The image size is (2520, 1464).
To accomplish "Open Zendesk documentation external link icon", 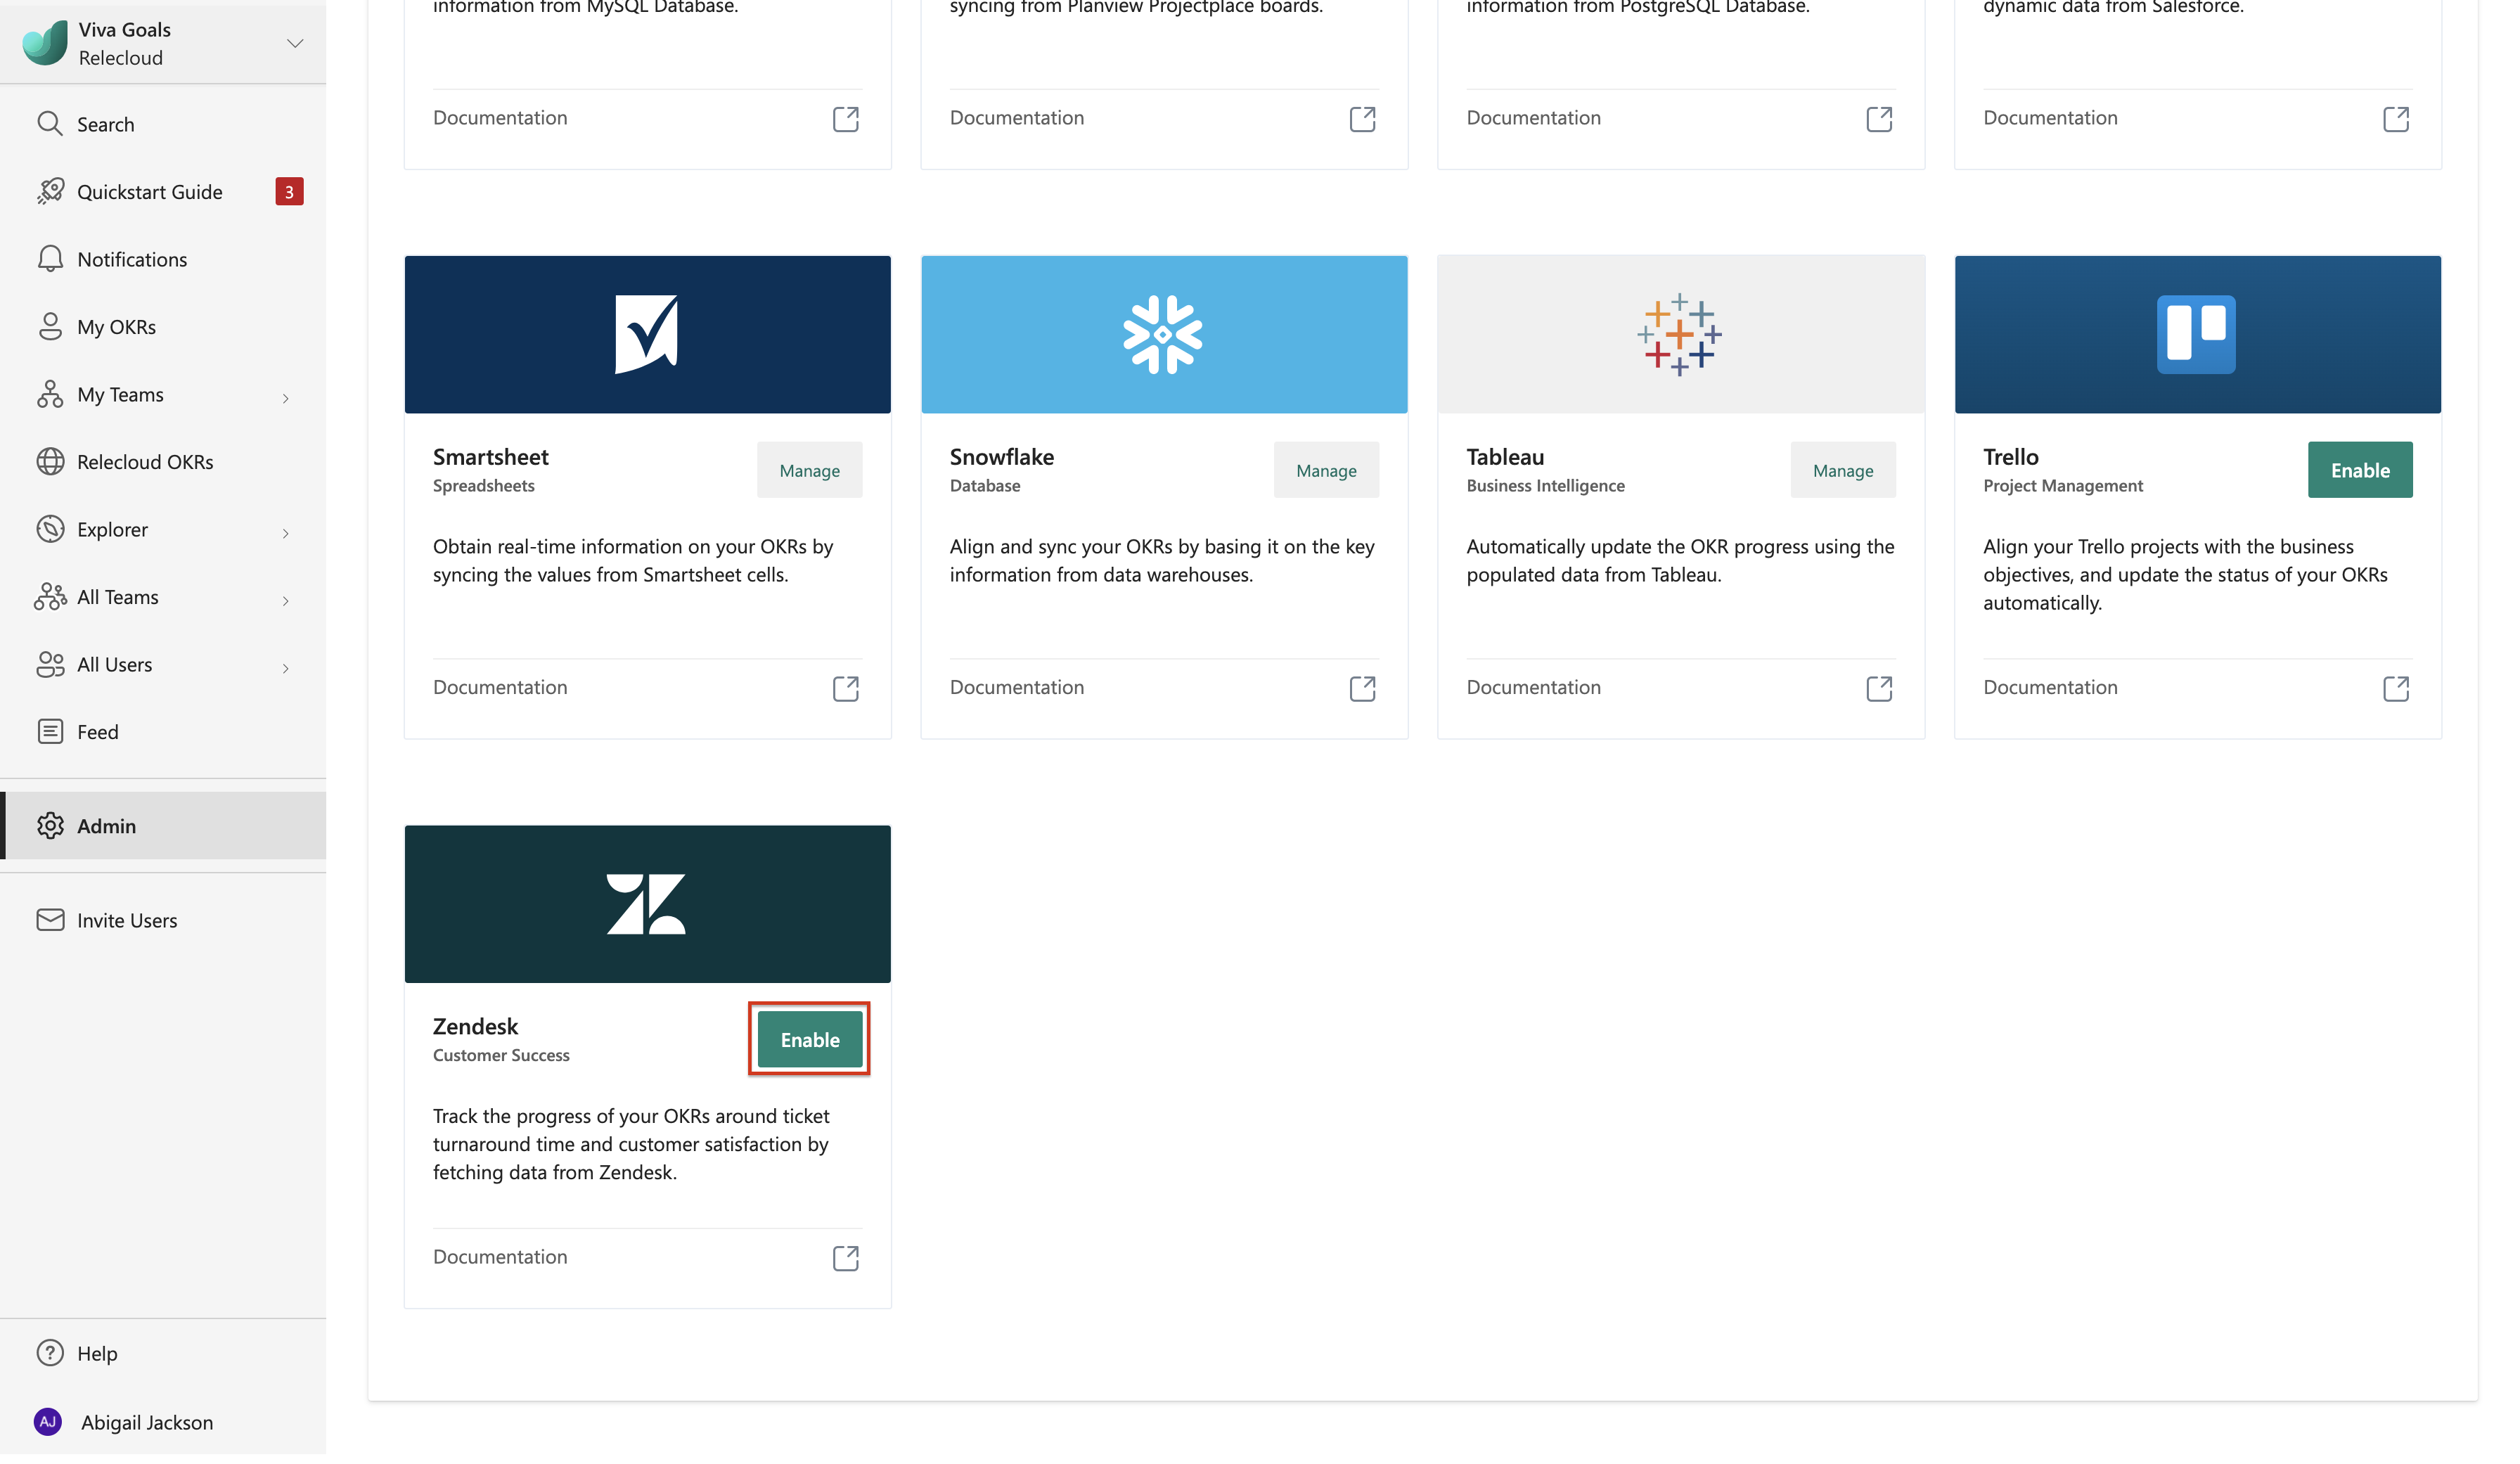I will pyautogui.click(x=846, y=1258).
